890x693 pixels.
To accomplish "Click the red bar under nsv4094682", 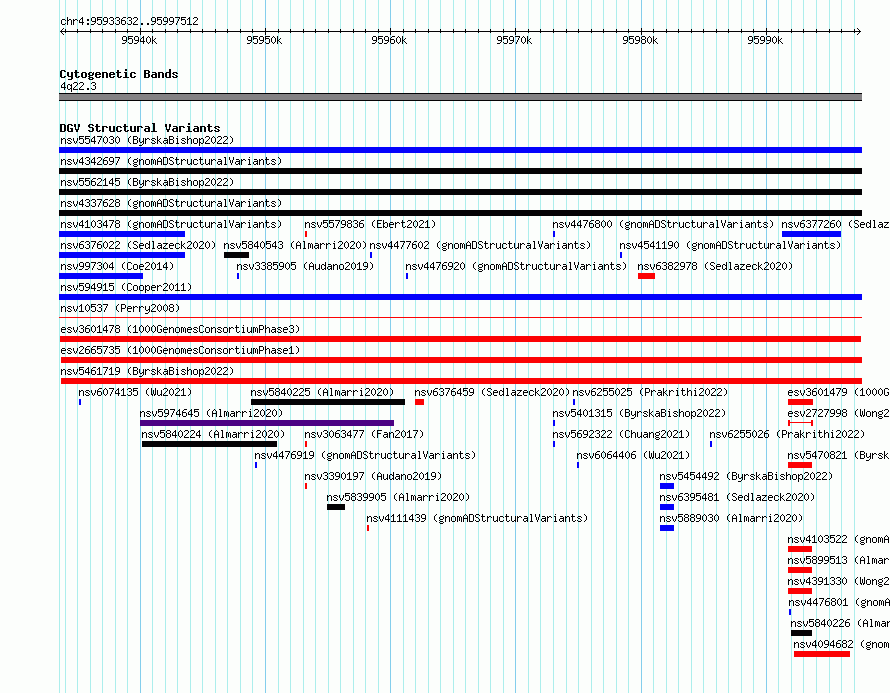I will pos(822,654).
